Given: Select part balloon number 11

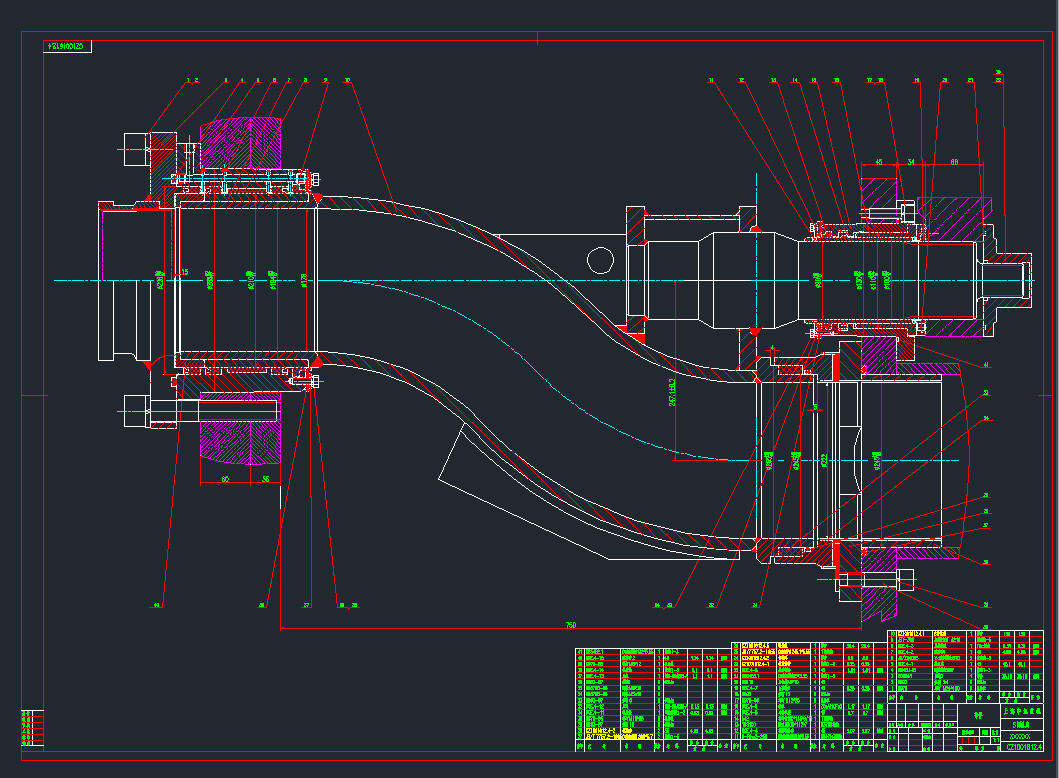Looking at the screenshot, I should click(711, 80).
